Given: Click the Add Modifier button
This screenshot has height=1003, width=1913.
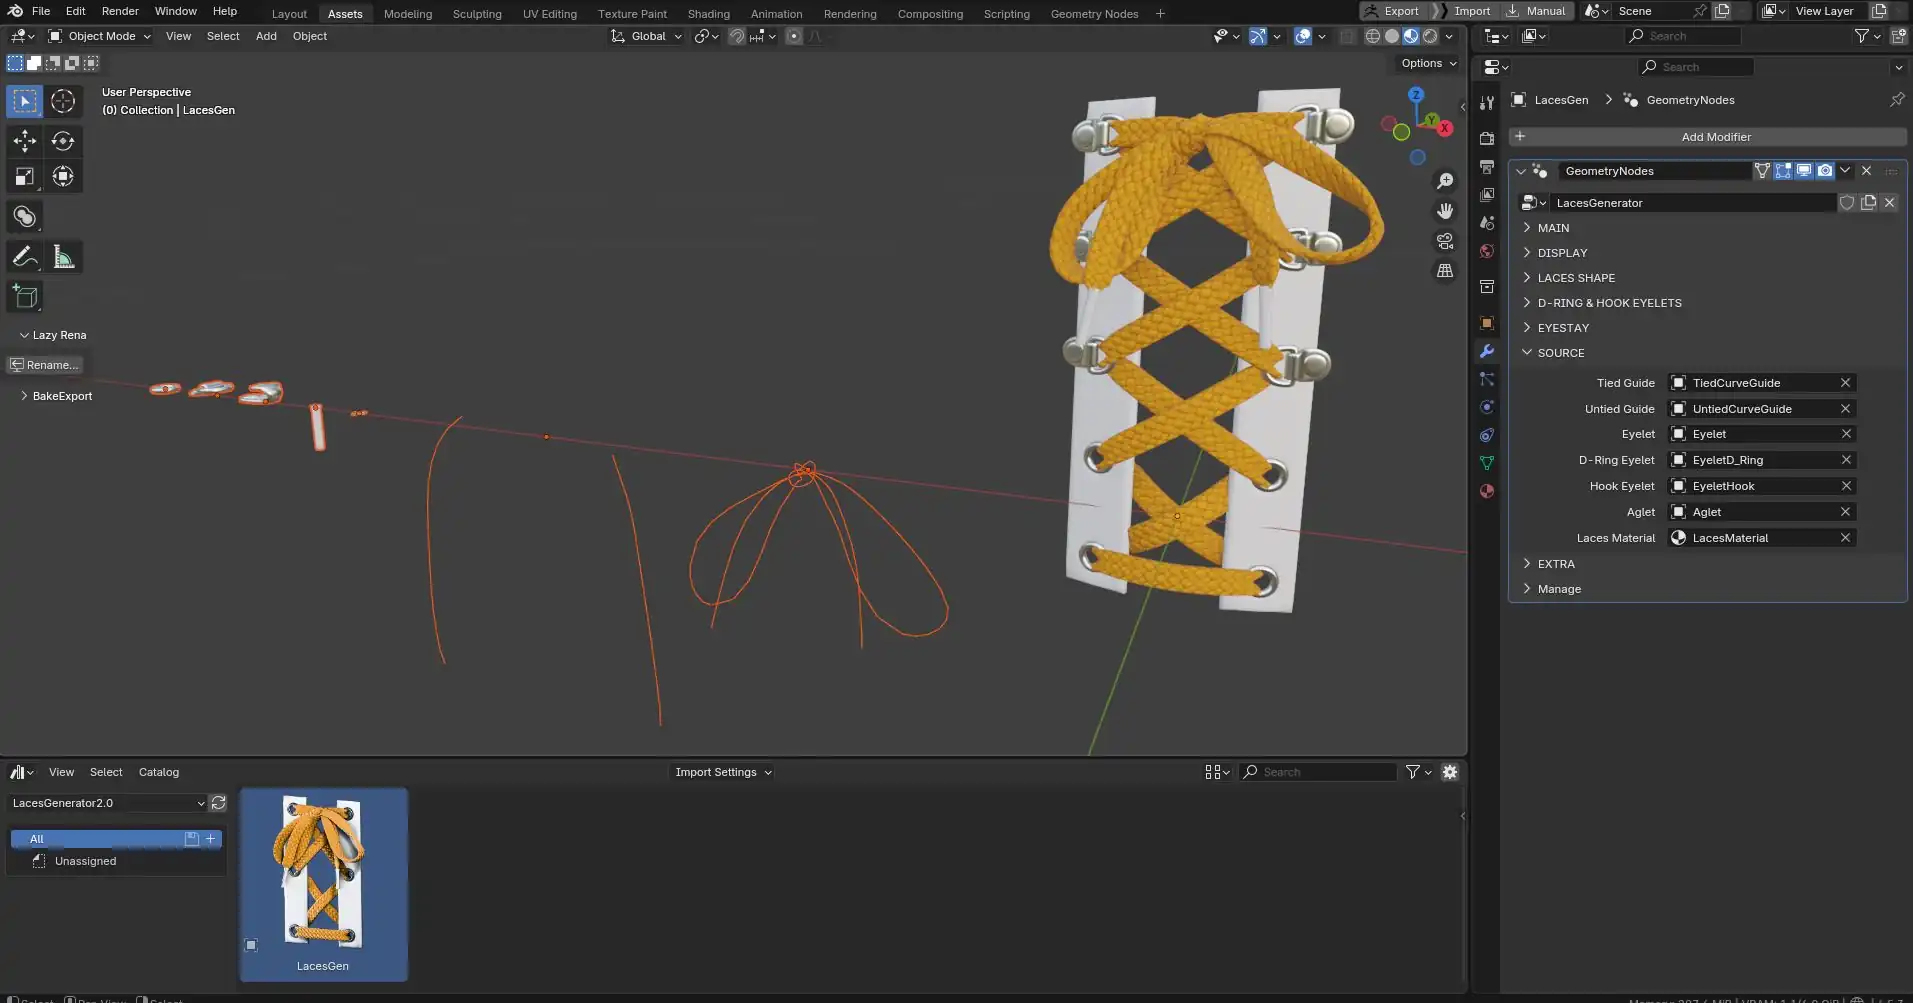Looking at the screenshot, I should (x=1715, y=137).
